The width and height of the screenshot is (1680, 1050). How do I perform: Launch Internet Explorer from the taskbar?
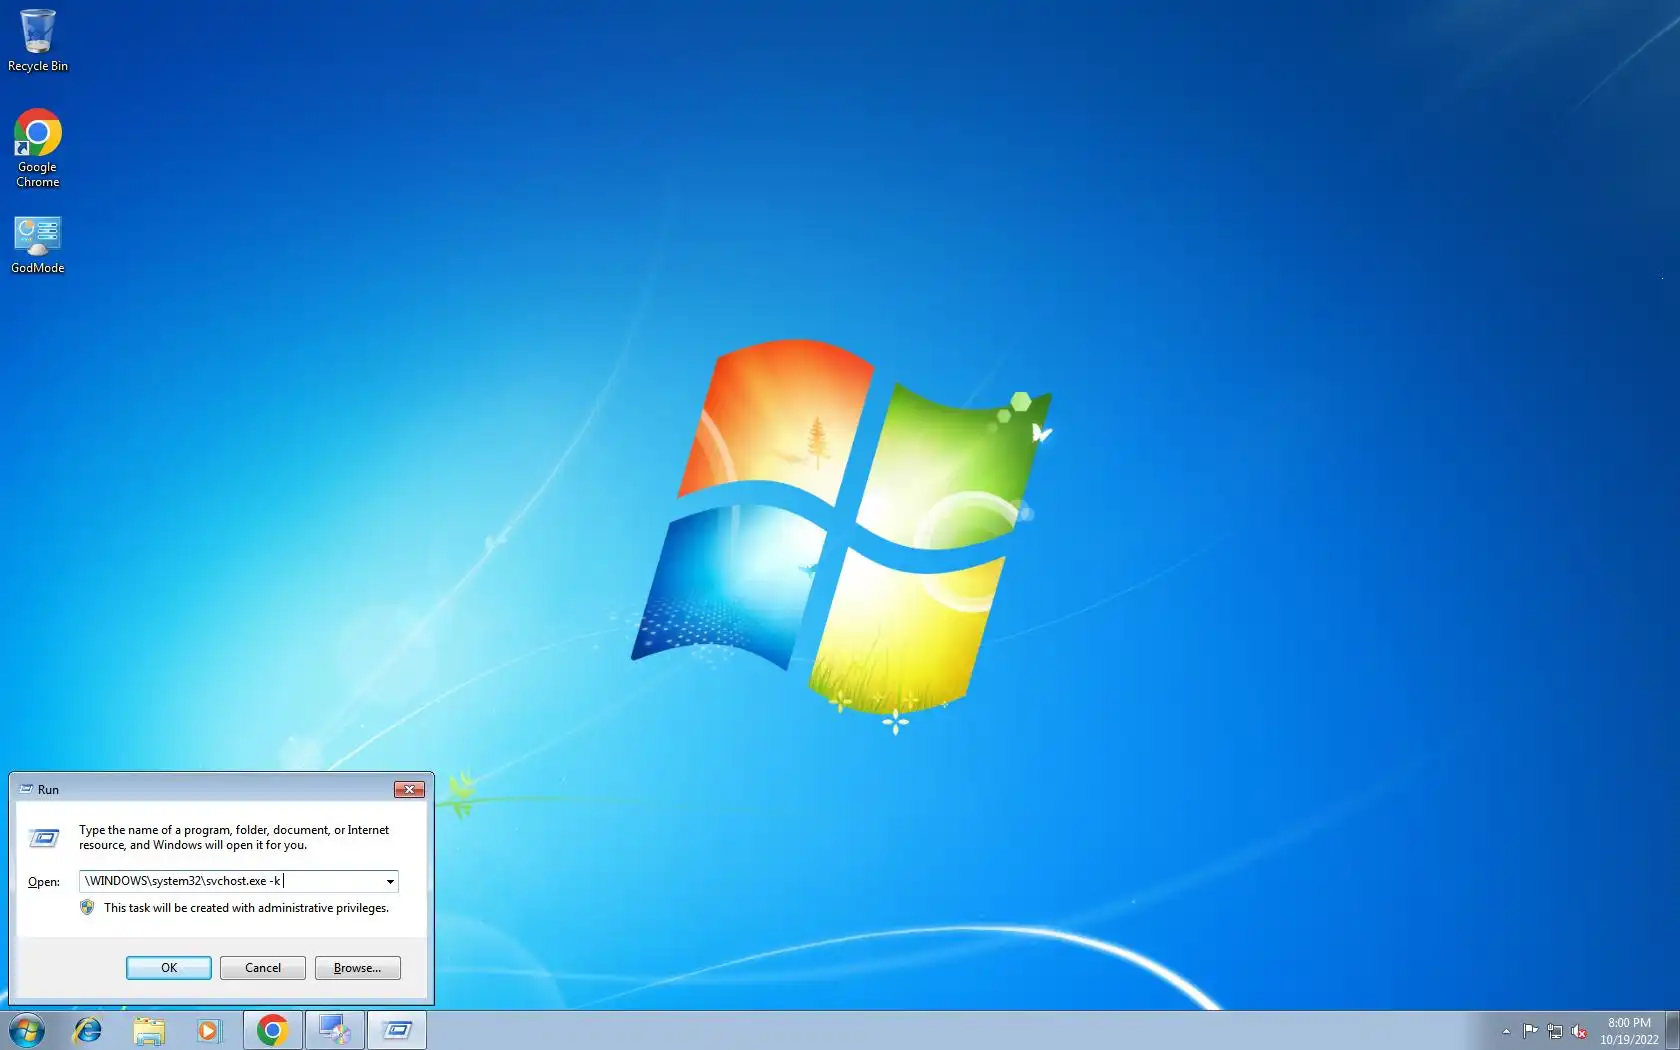(88, 1030)
